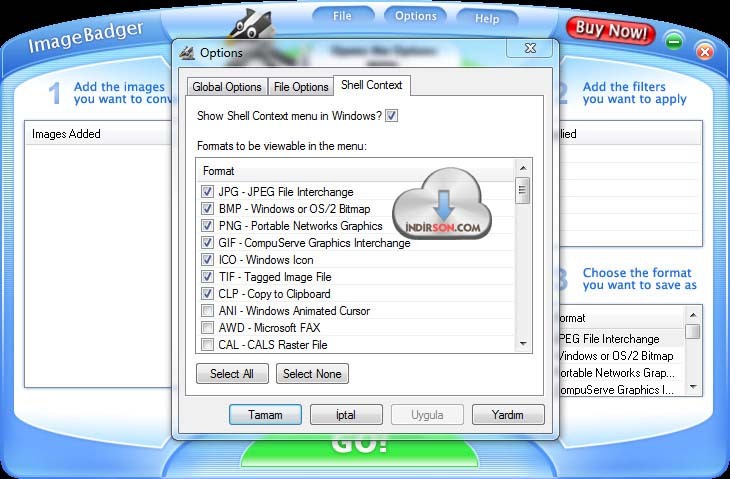The width and height of the screenshot is (730, 479).
Task: Check AWD - Microsoft FAX
Action: (207, 328)
